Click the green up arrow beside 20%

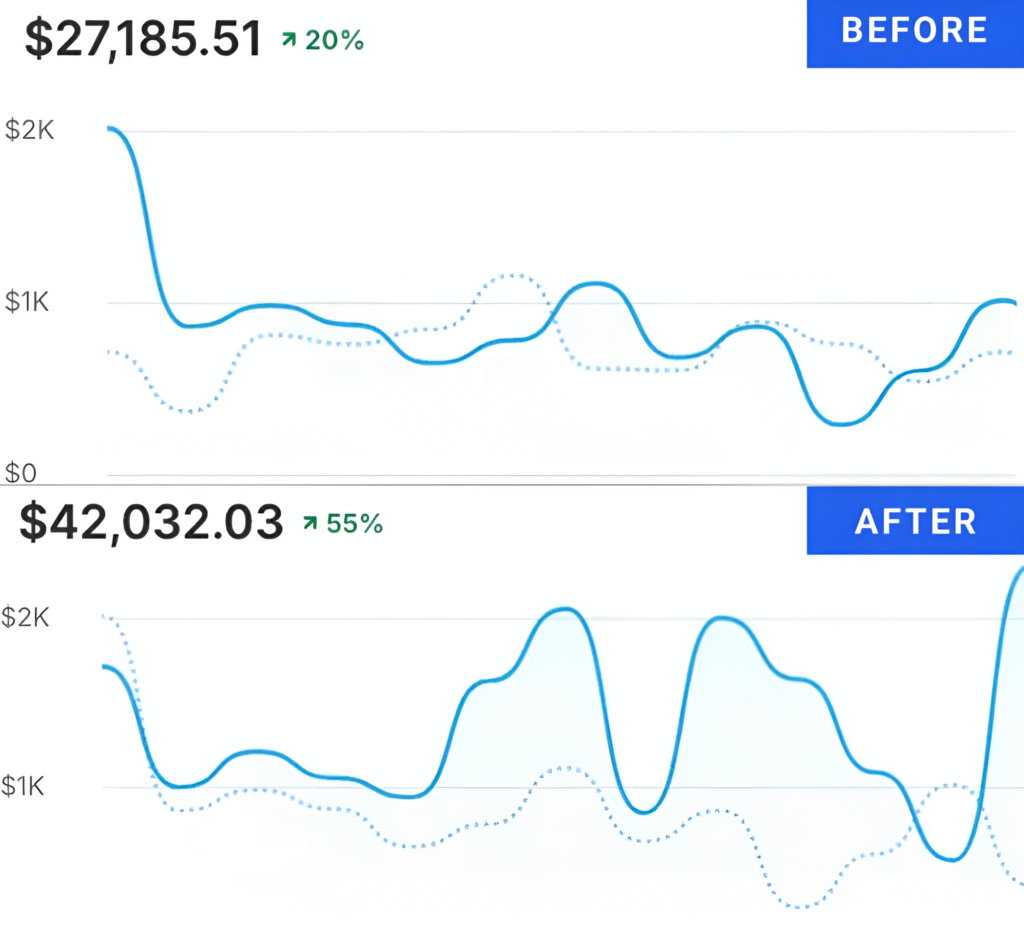coord(289,40)
